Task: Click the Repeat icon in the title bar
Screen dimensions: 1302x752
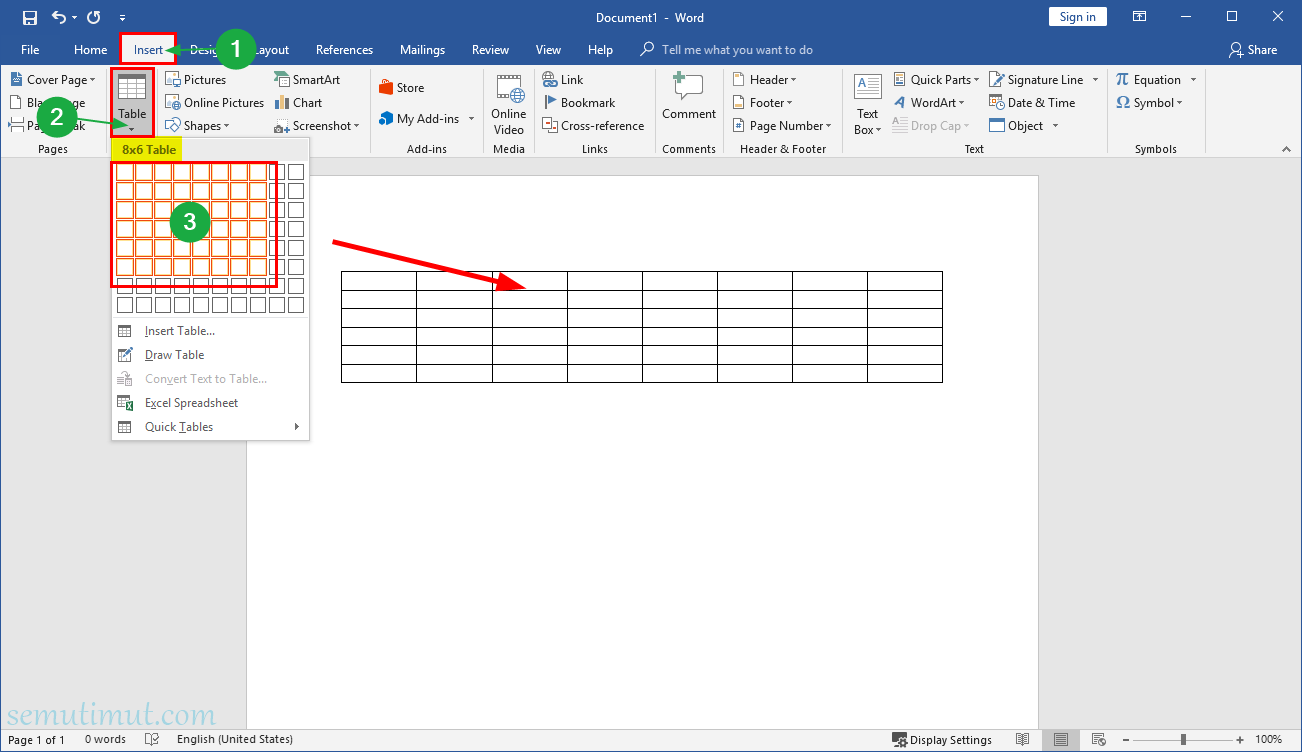Action: click(x=93, y=17)
